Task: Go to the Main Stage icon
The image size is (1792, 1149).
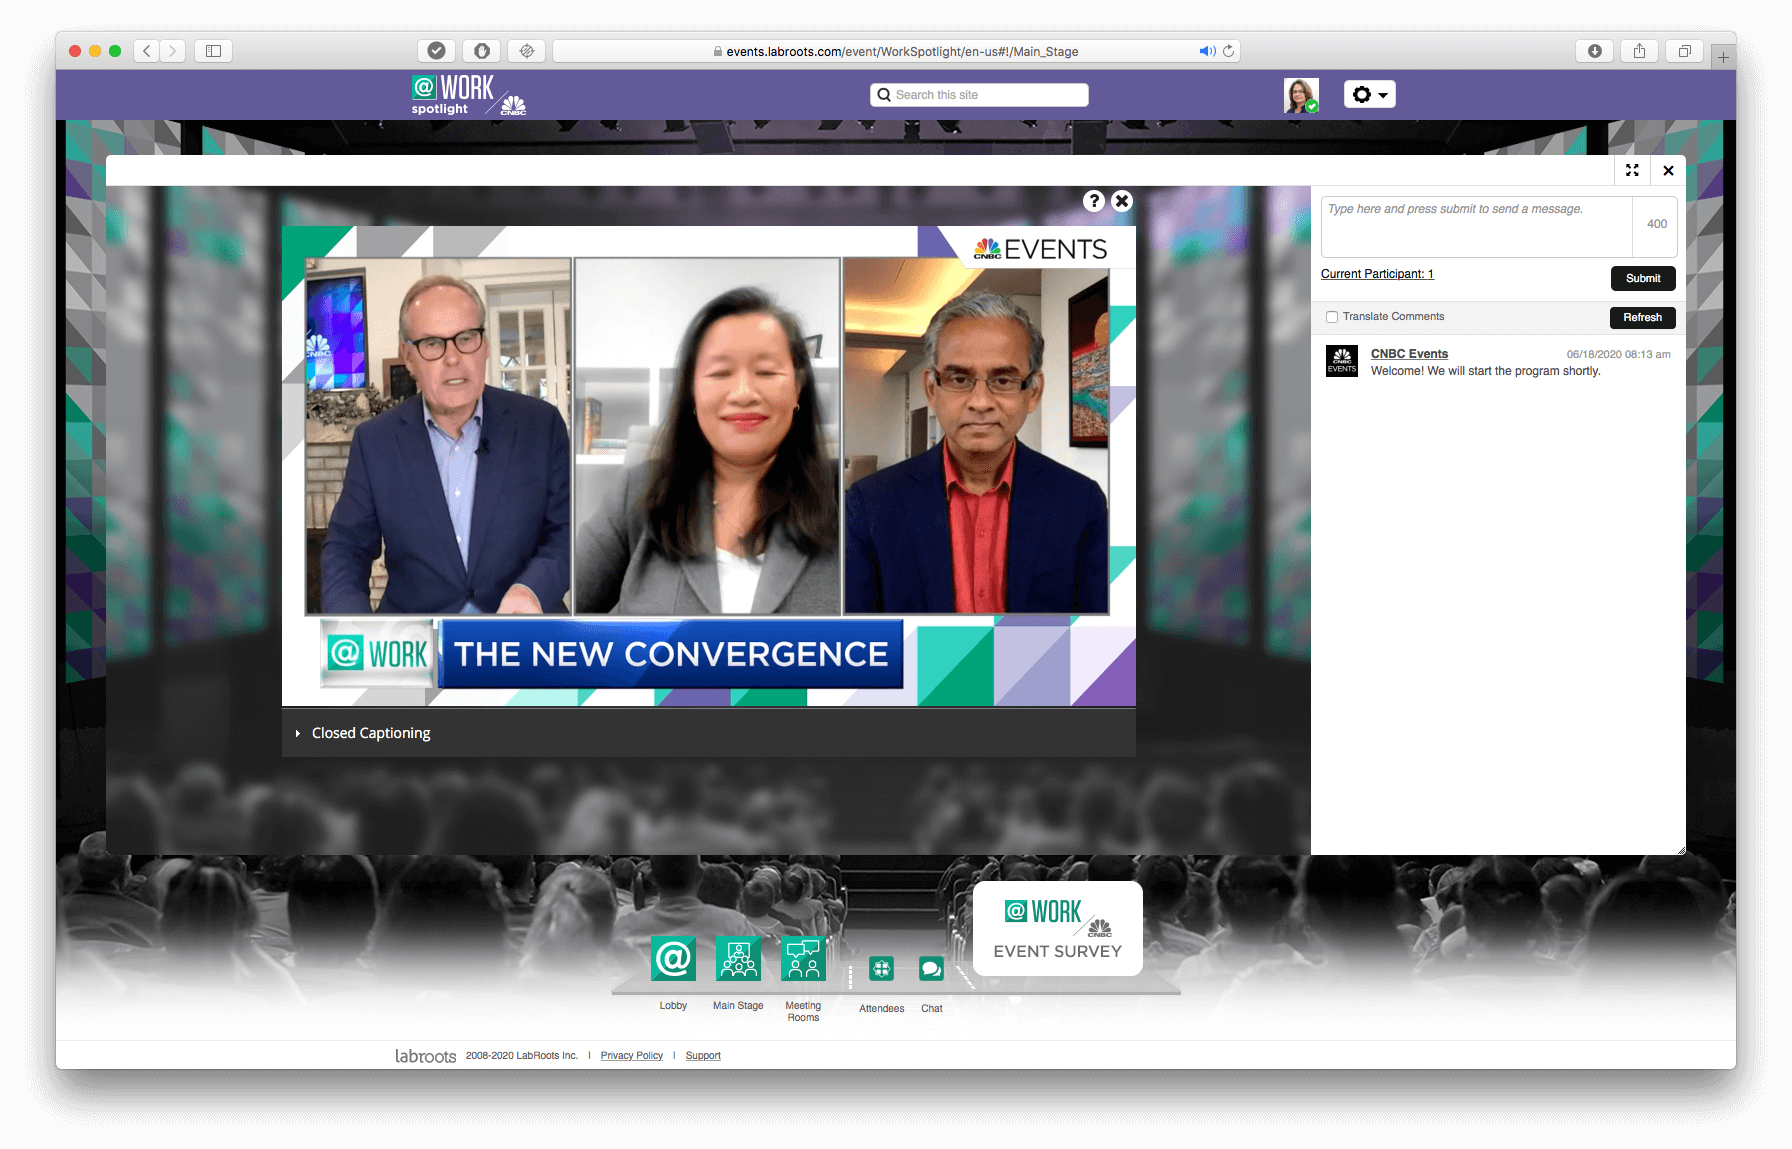Action: tap(738, 958)
